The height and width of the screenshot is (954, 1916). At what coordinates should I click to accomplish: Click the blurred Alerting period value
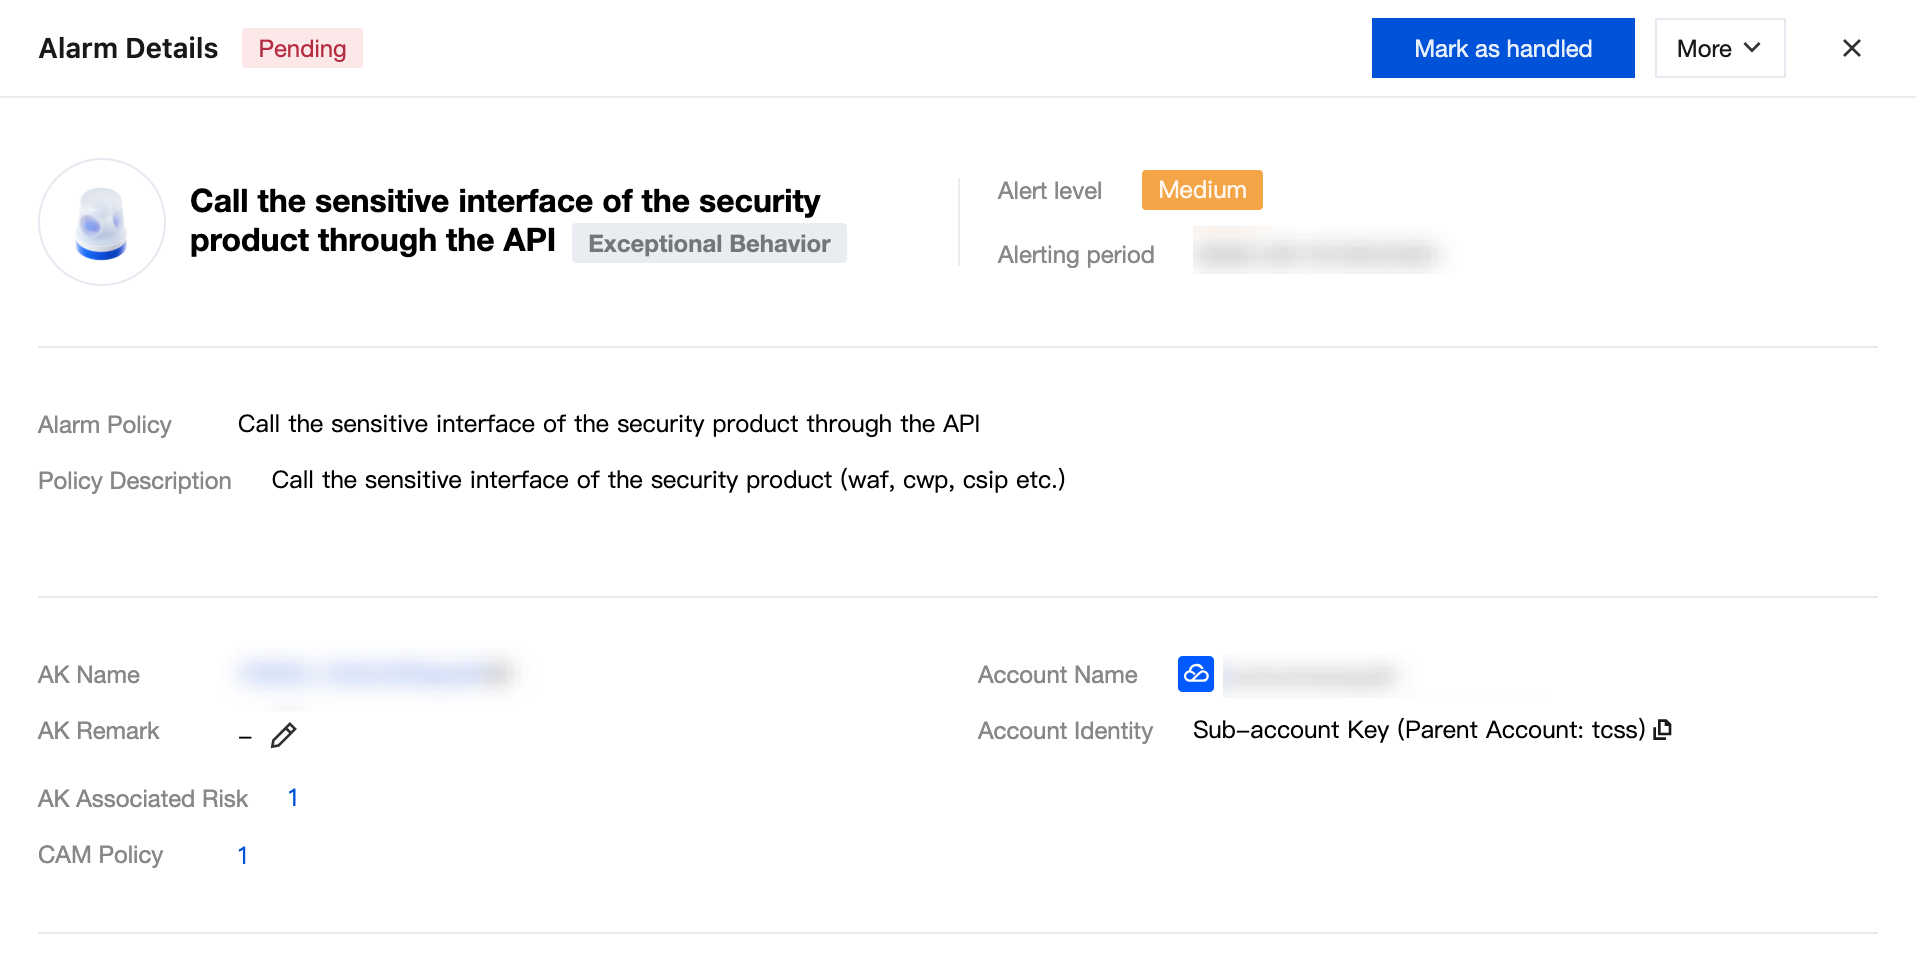coord(1316,253)
